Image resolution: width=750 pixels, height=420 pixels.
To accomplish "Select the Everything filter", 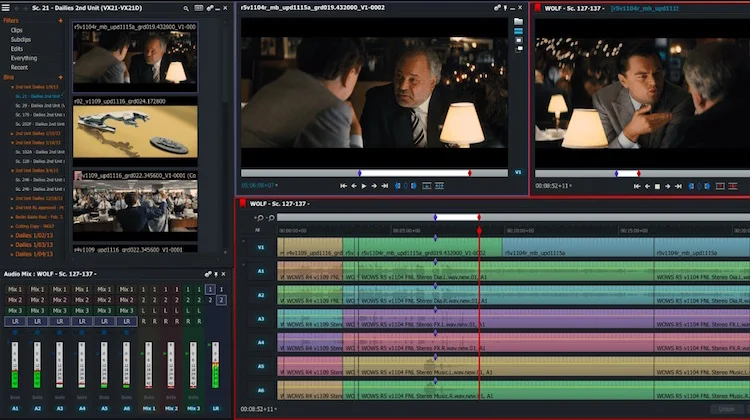I will pyautogui.click(x=24, y=58).
